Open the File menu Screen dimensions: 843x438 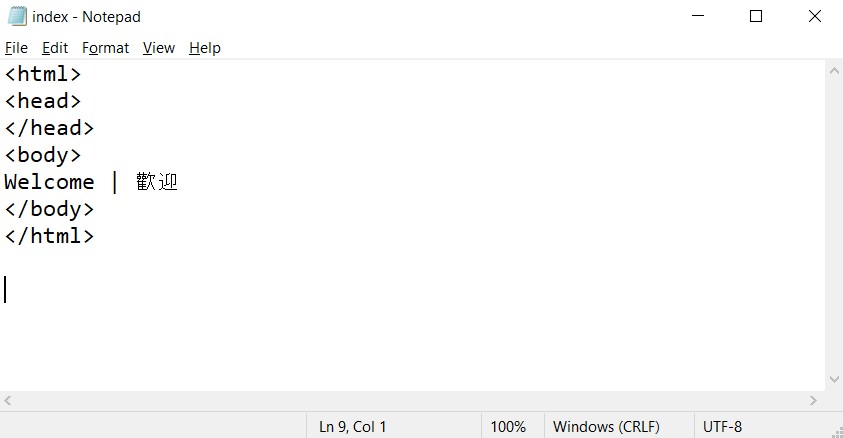[16, 48]
